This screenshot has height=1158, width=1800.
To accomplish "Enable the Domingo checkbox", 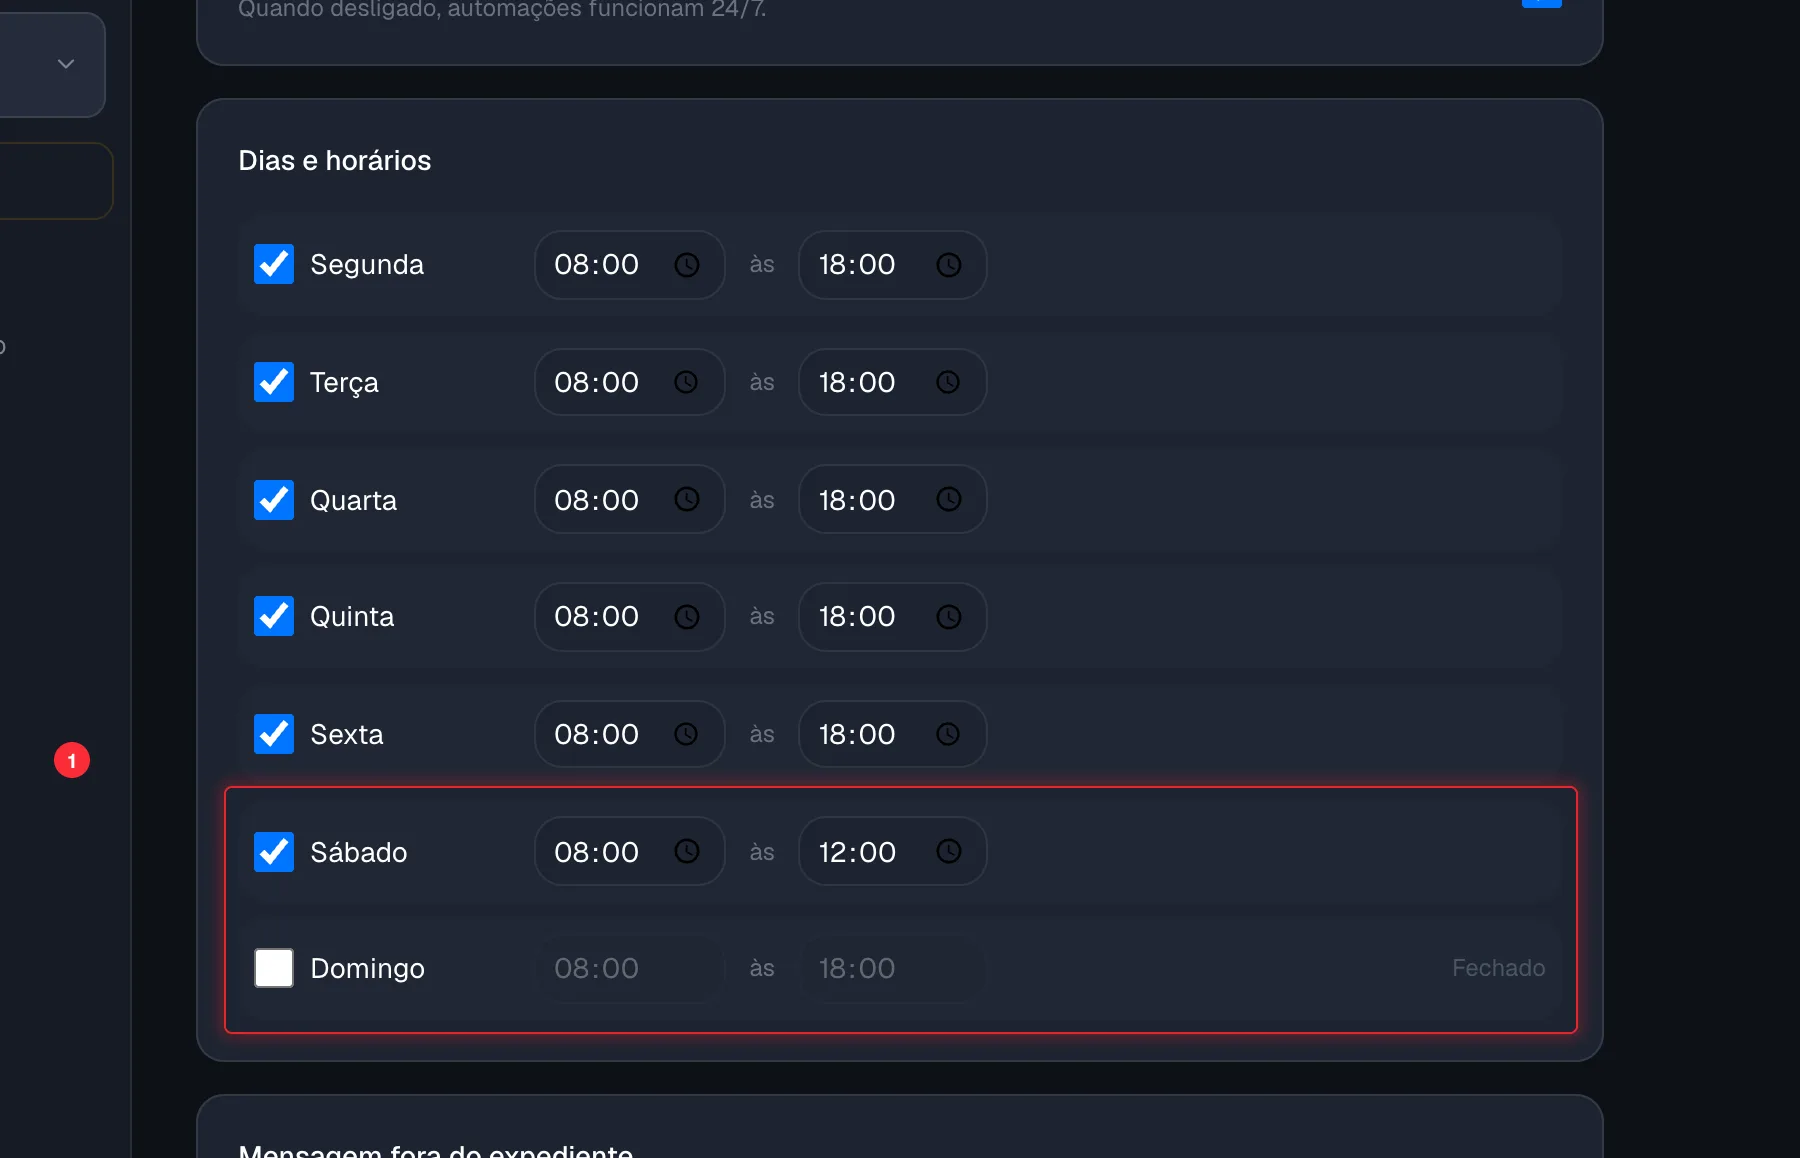I will [x=274, y=968].
